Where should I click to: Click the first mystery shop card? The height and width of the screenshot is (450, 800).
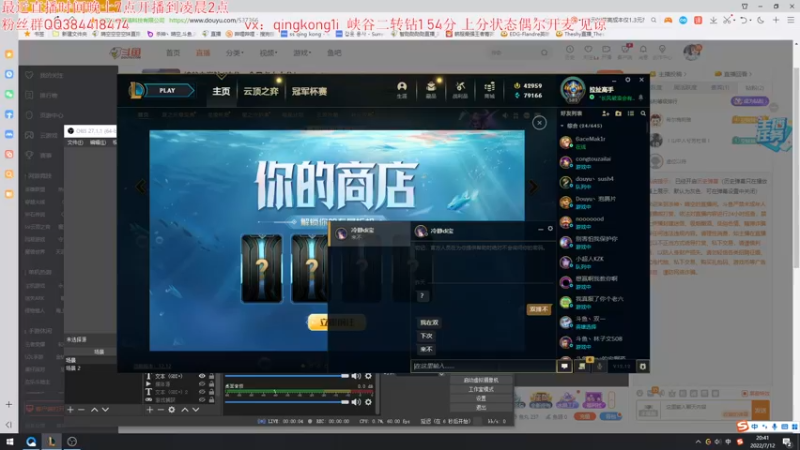coord(262,268)
